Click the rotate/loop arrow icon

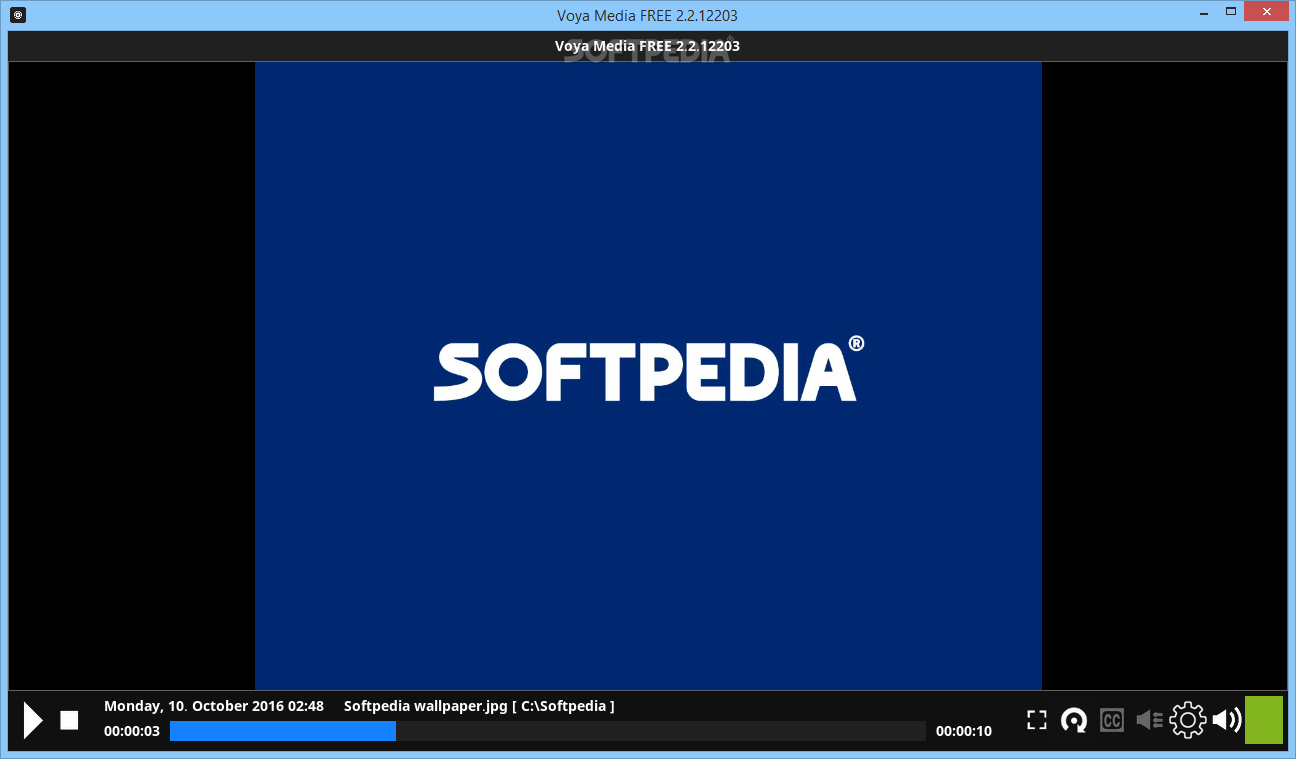(1074, 720)
